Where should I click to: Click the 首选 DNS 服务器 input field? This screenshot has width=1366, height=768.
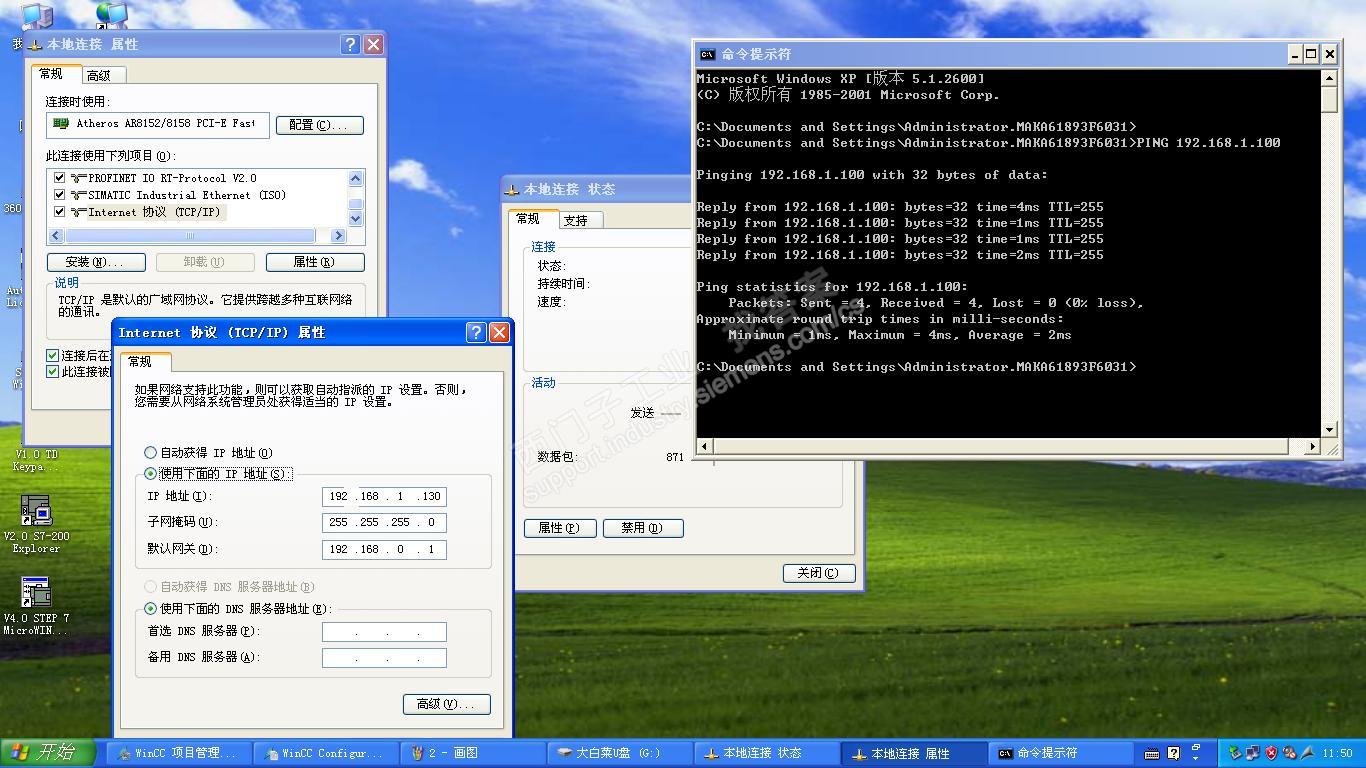tap(384, 631)
